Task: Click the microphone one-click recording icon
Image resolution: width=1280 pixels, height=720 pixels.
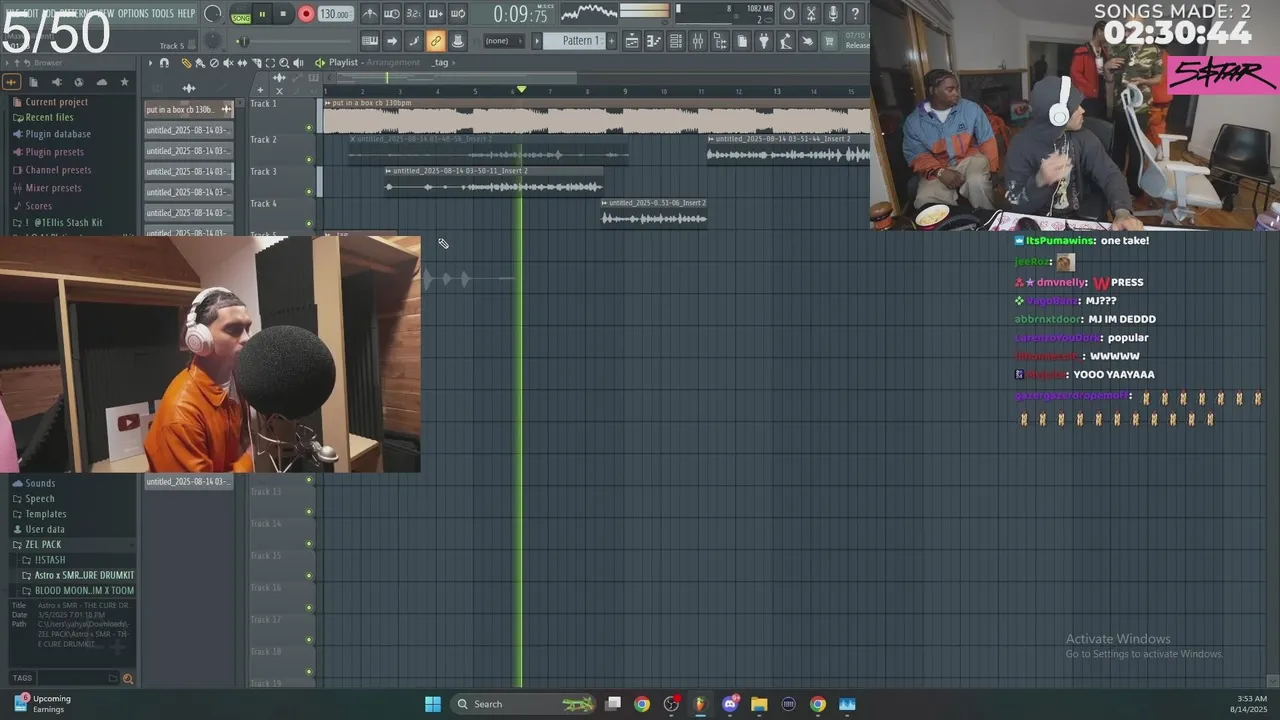Action: [833, 14]
